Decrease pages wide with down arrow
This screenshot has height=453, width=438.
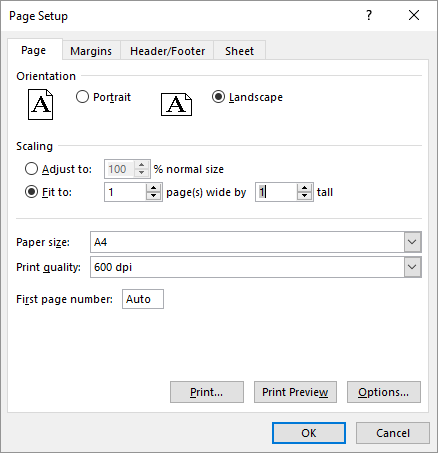pos(153,196)
